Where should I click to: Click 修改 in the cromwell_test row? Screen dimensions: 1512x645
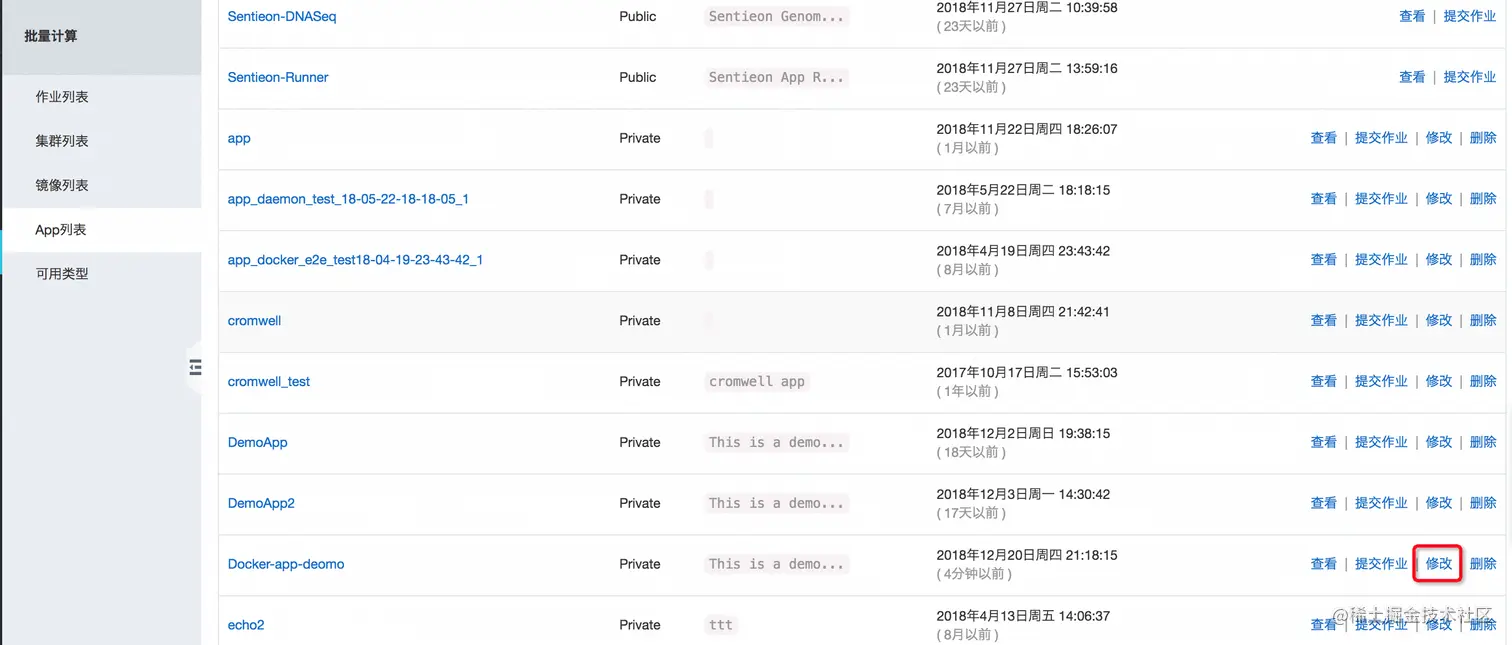click(x=1439, y=382)
